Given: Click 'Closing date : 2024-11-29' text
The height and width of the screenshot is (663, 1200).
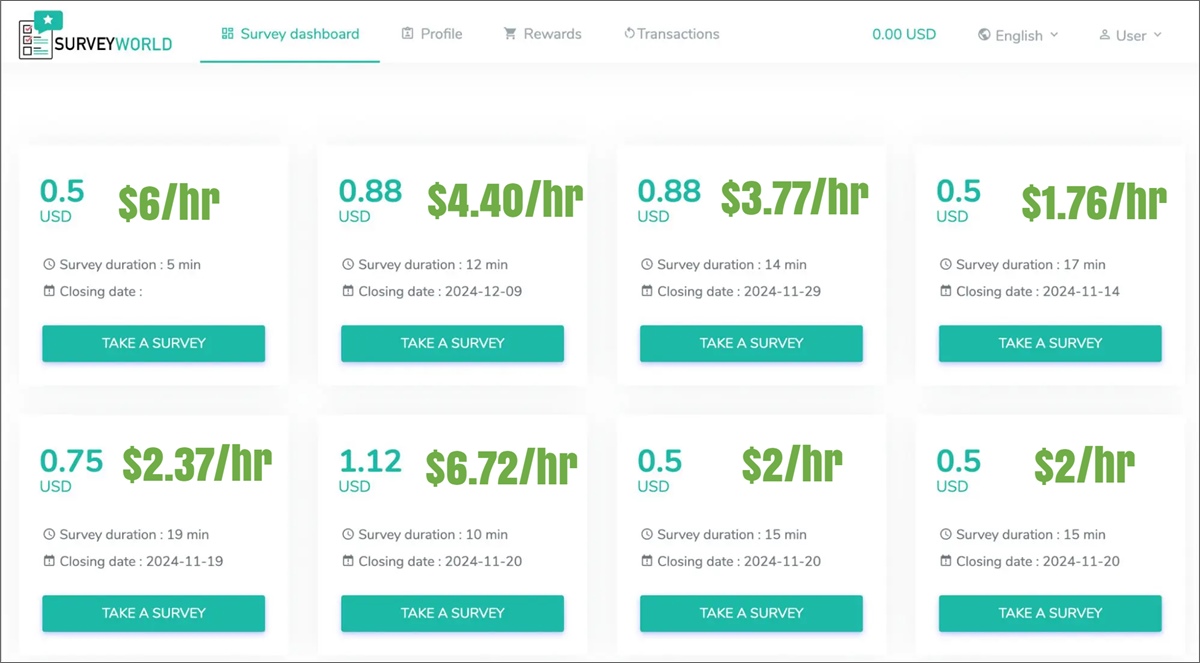Looking at the screenshot, I should 739,292.
